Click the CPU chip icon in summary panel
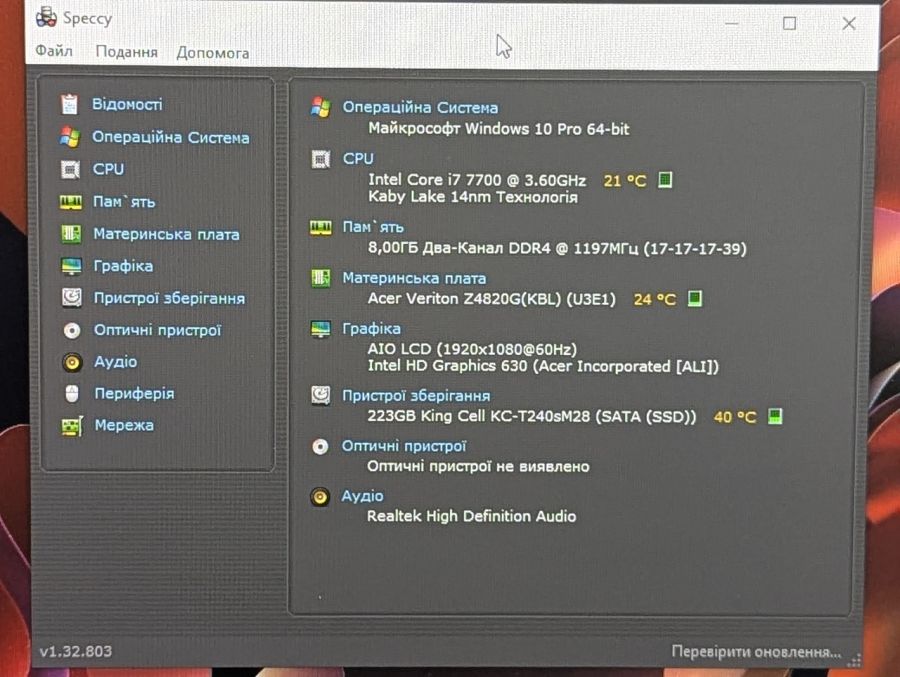 [321, 158]
